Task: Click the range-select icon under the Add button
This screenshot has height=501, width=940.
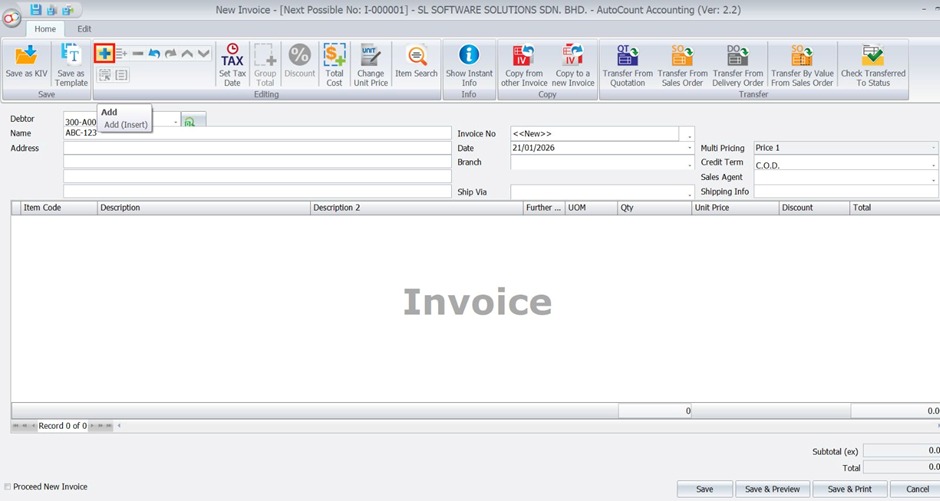Action: (104, 75)
